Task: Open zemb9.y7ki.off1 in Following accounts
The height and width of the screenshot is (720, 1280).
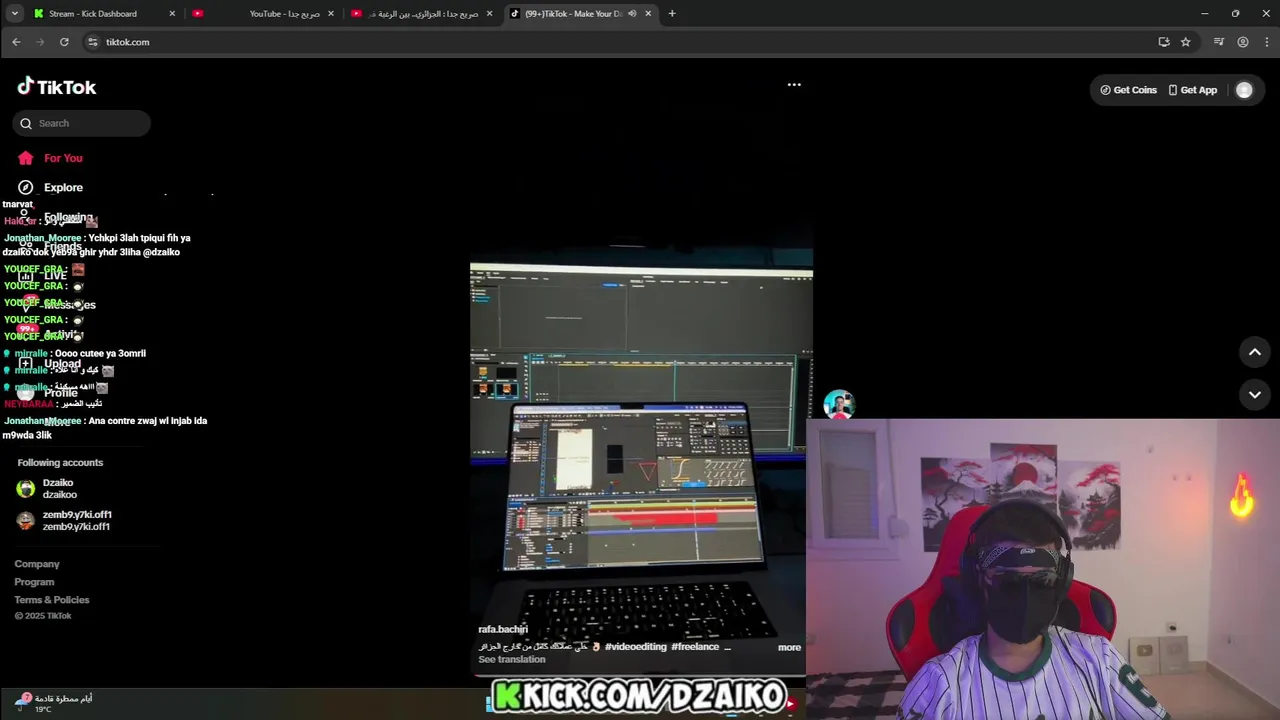Action: (x=64, y=520)
